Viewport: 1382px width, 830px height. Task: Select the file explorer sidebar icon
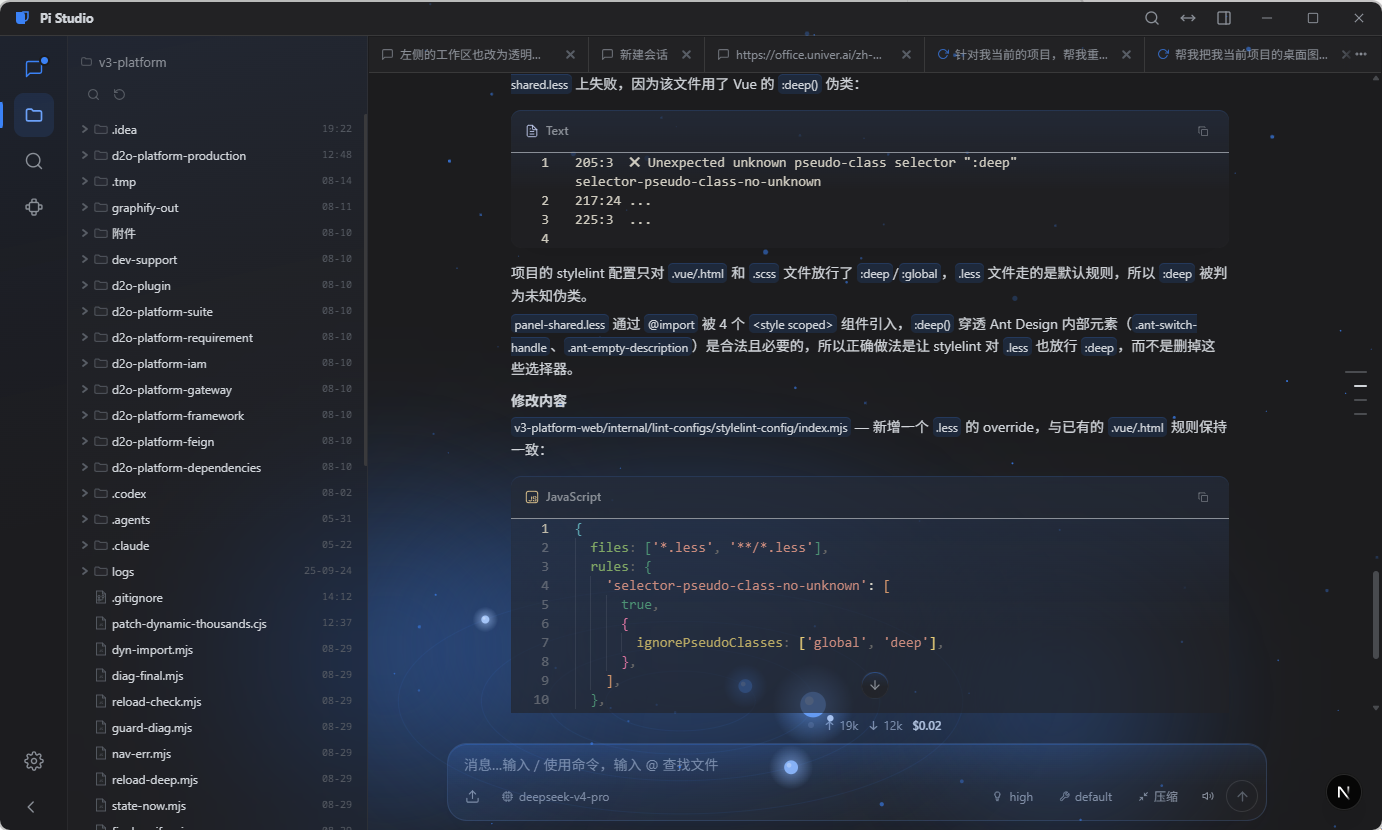34,115
